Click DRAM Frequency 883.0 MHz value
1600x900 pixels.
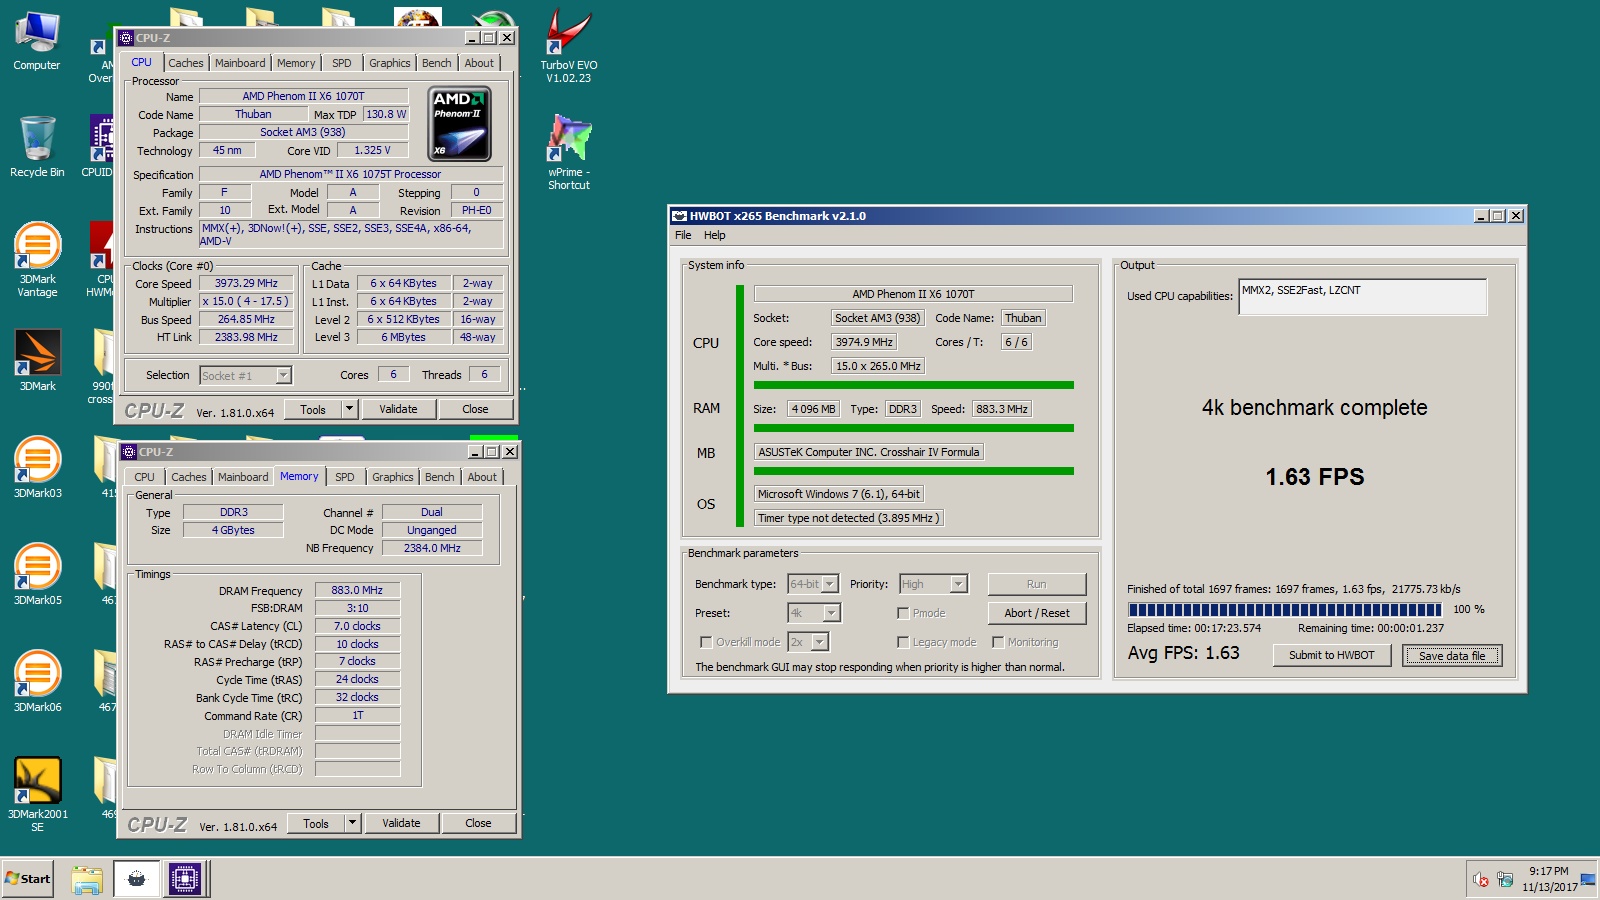(357, 590)
